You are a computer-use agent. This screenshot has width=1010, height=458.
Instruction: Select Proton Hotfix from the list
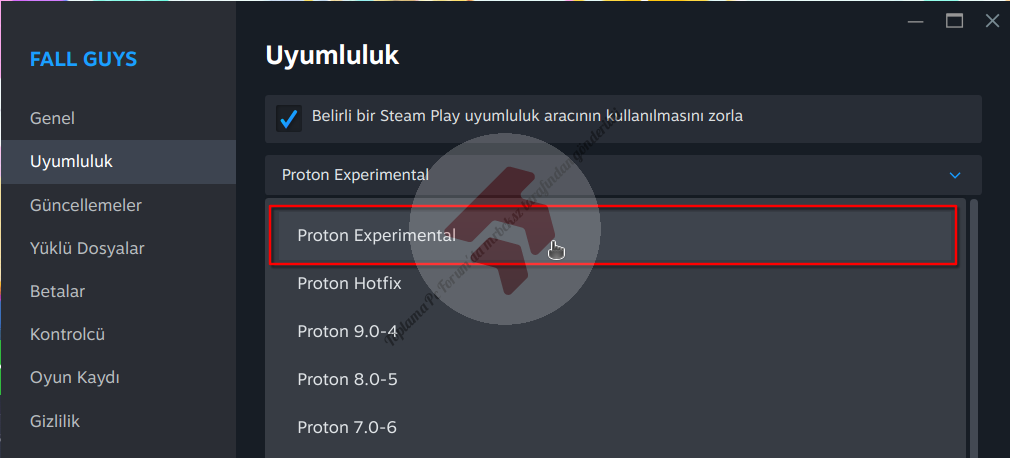click(349, 283)
